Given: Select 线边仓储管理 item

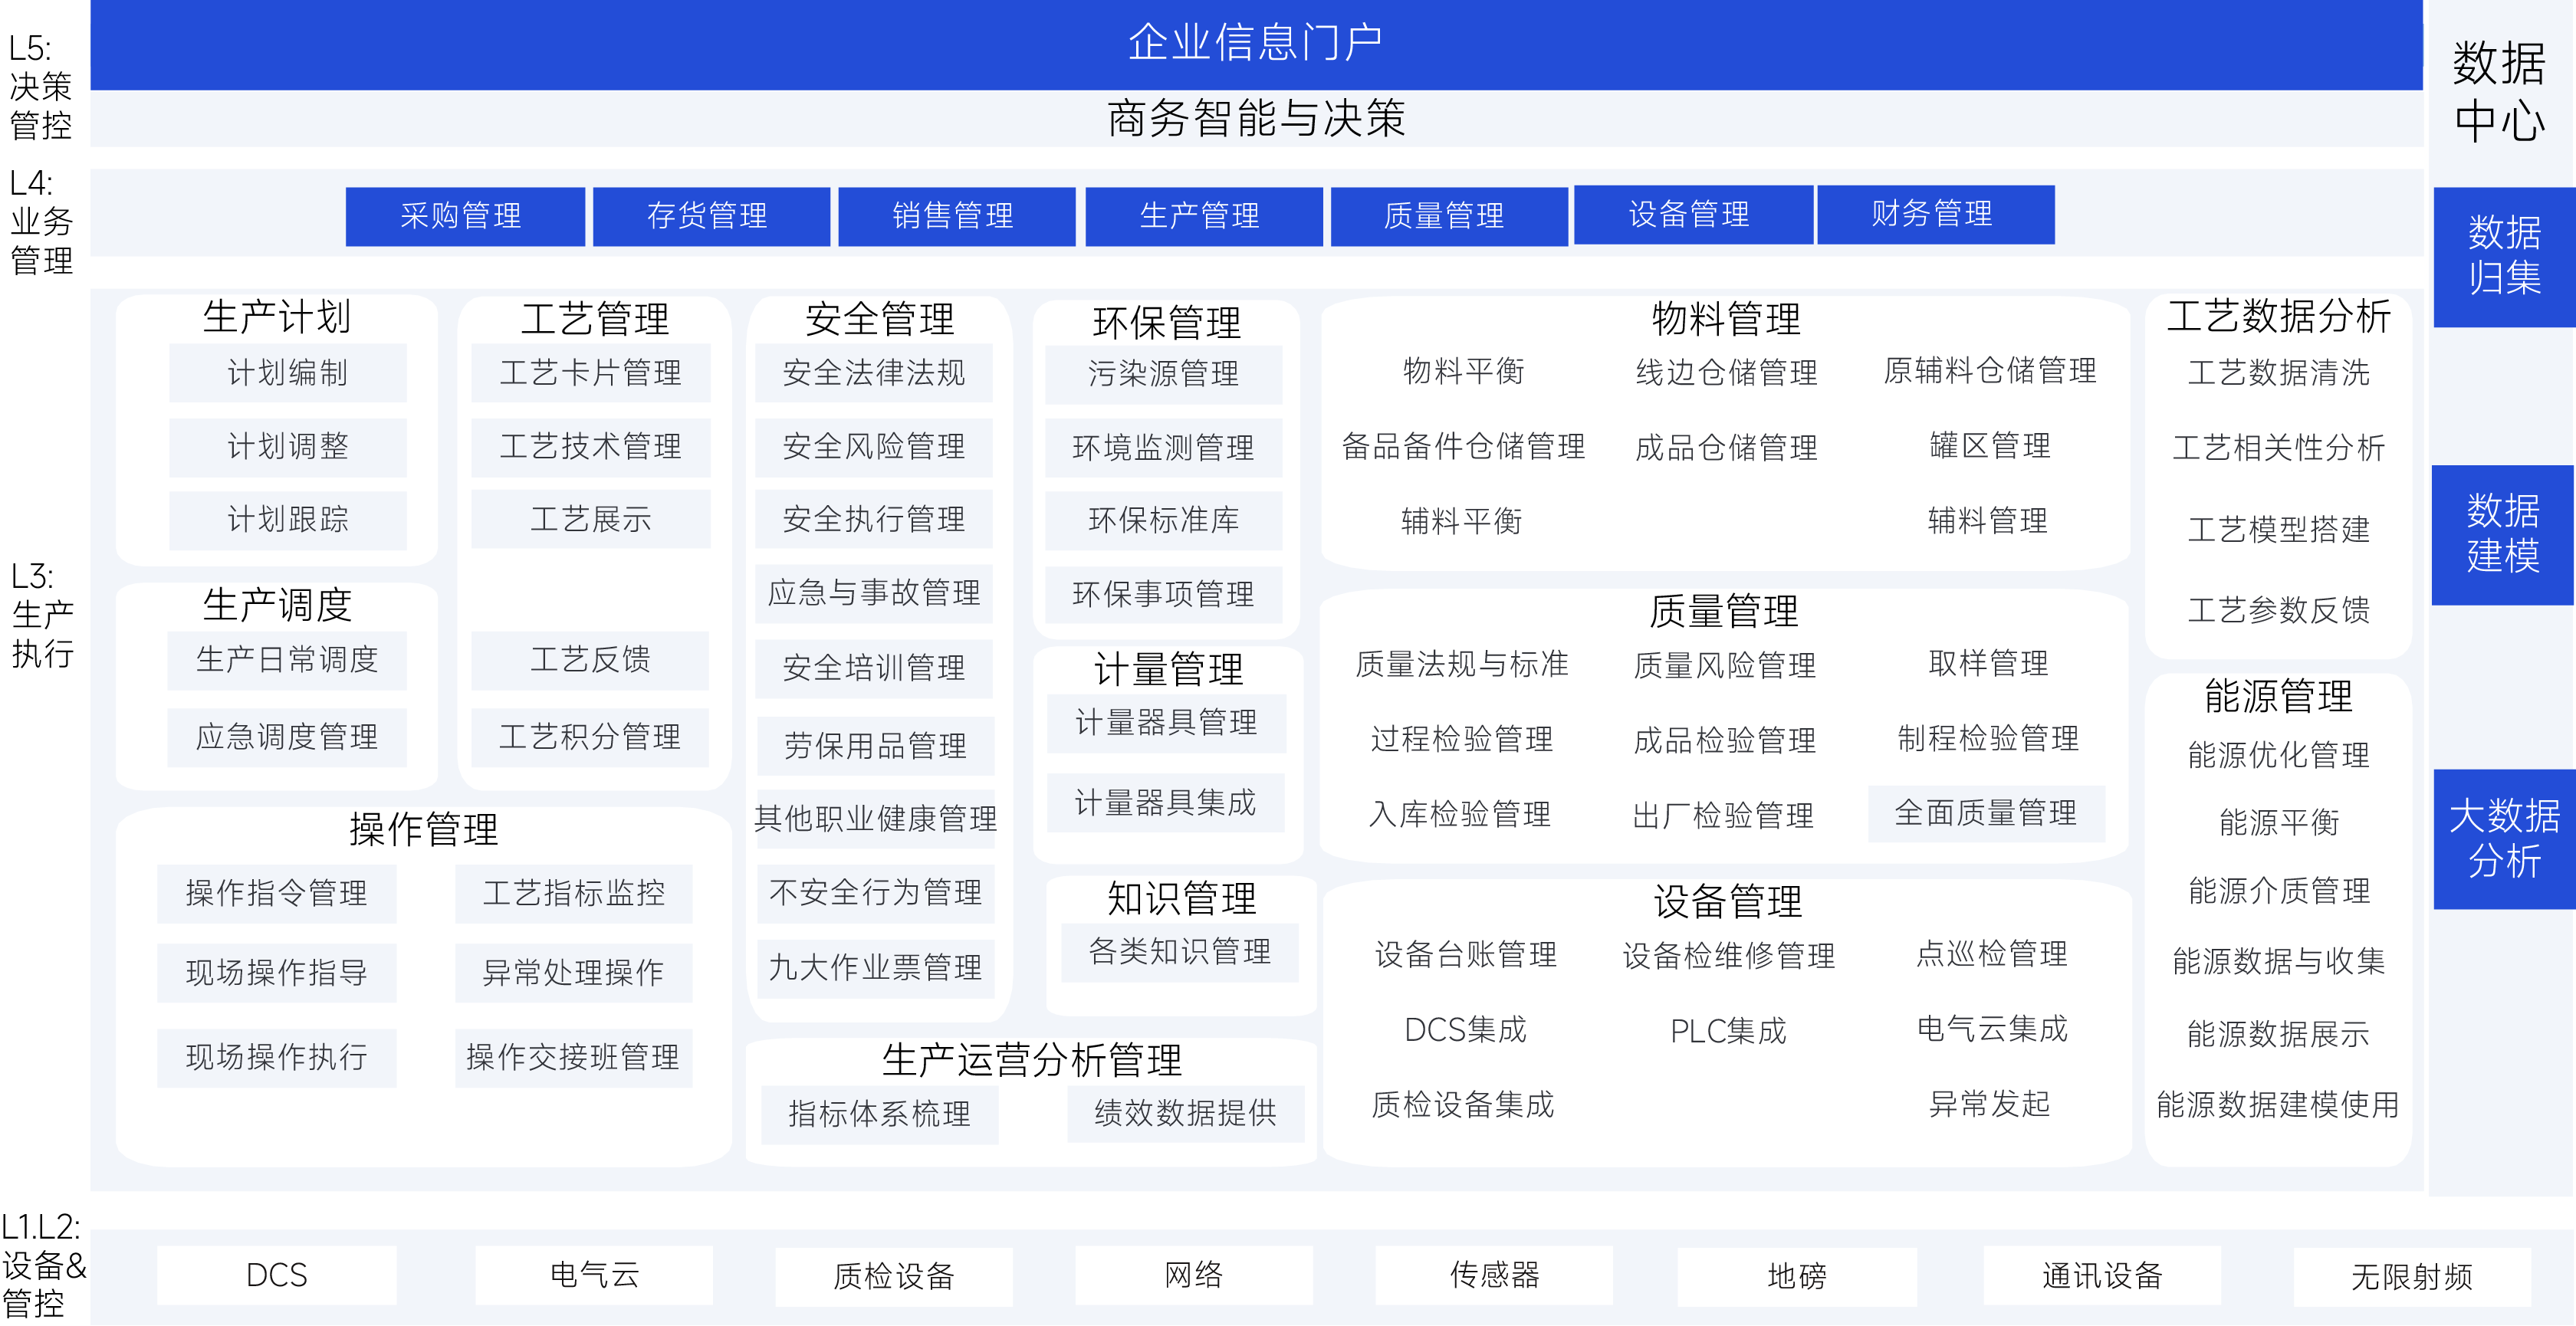Looking at the screenshot, I should pyautogui.click(x=1727, y=374).
